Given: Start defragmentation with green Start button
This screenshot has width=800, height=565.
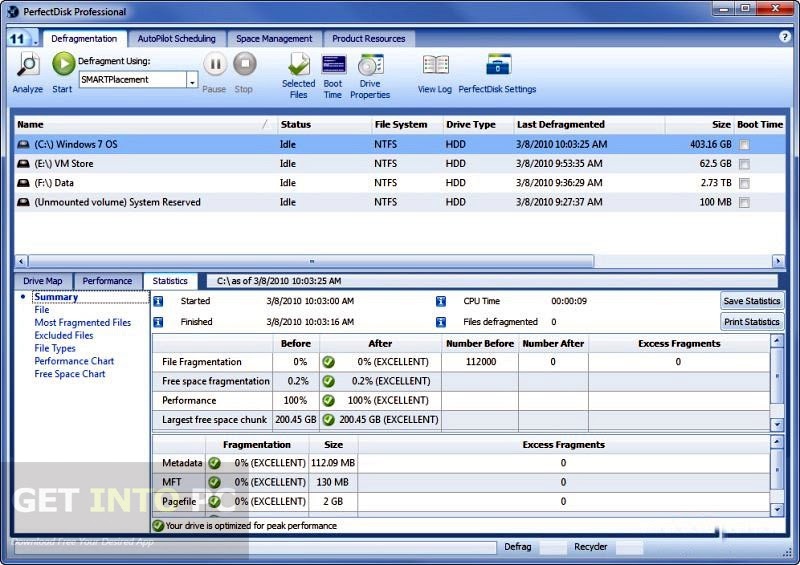Looking at the screenshot, I should pyautogui.click(x=63, y=65).
